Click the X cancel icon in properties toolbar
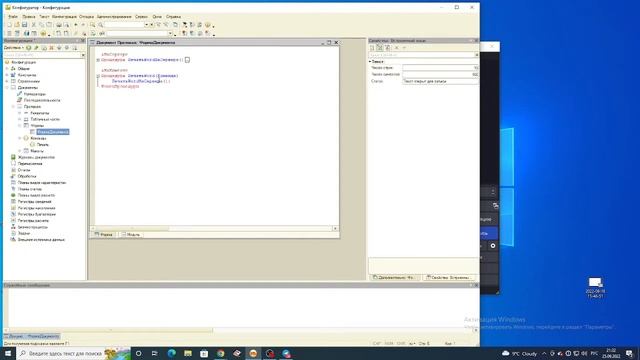 tap(396, 48)
